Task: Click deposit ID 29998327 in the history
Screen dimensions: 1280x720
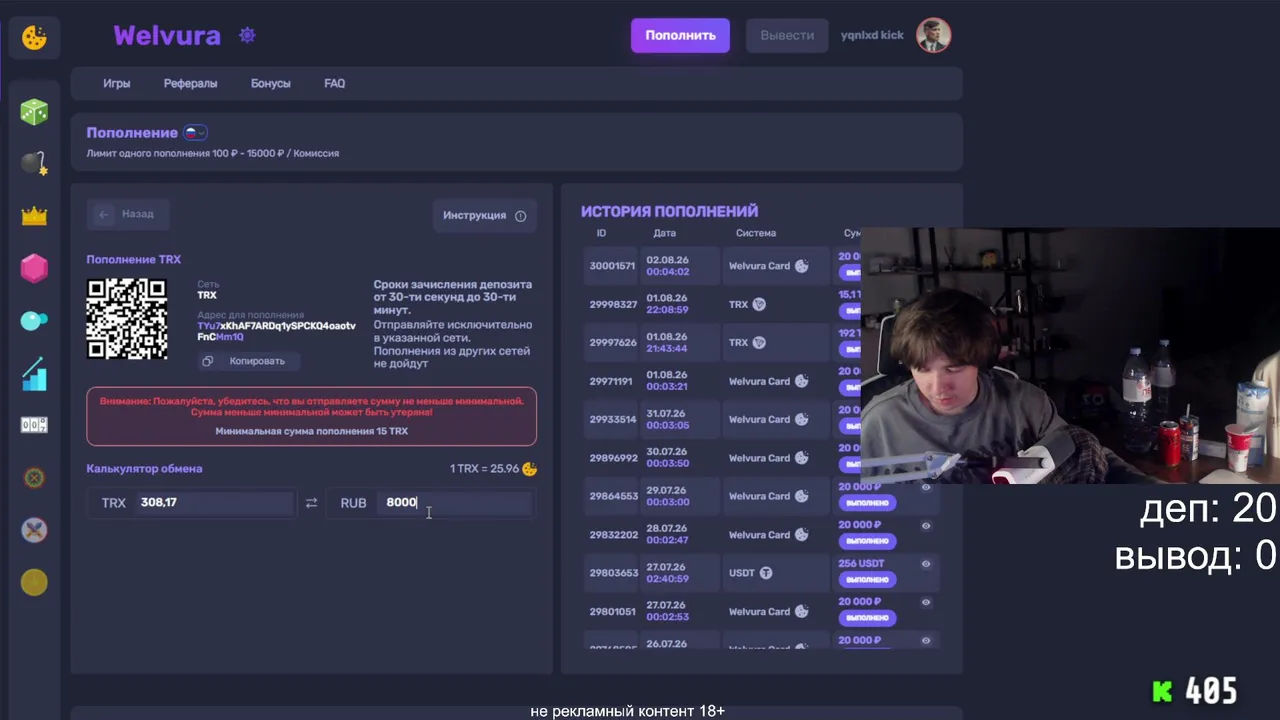Action: 613,304
